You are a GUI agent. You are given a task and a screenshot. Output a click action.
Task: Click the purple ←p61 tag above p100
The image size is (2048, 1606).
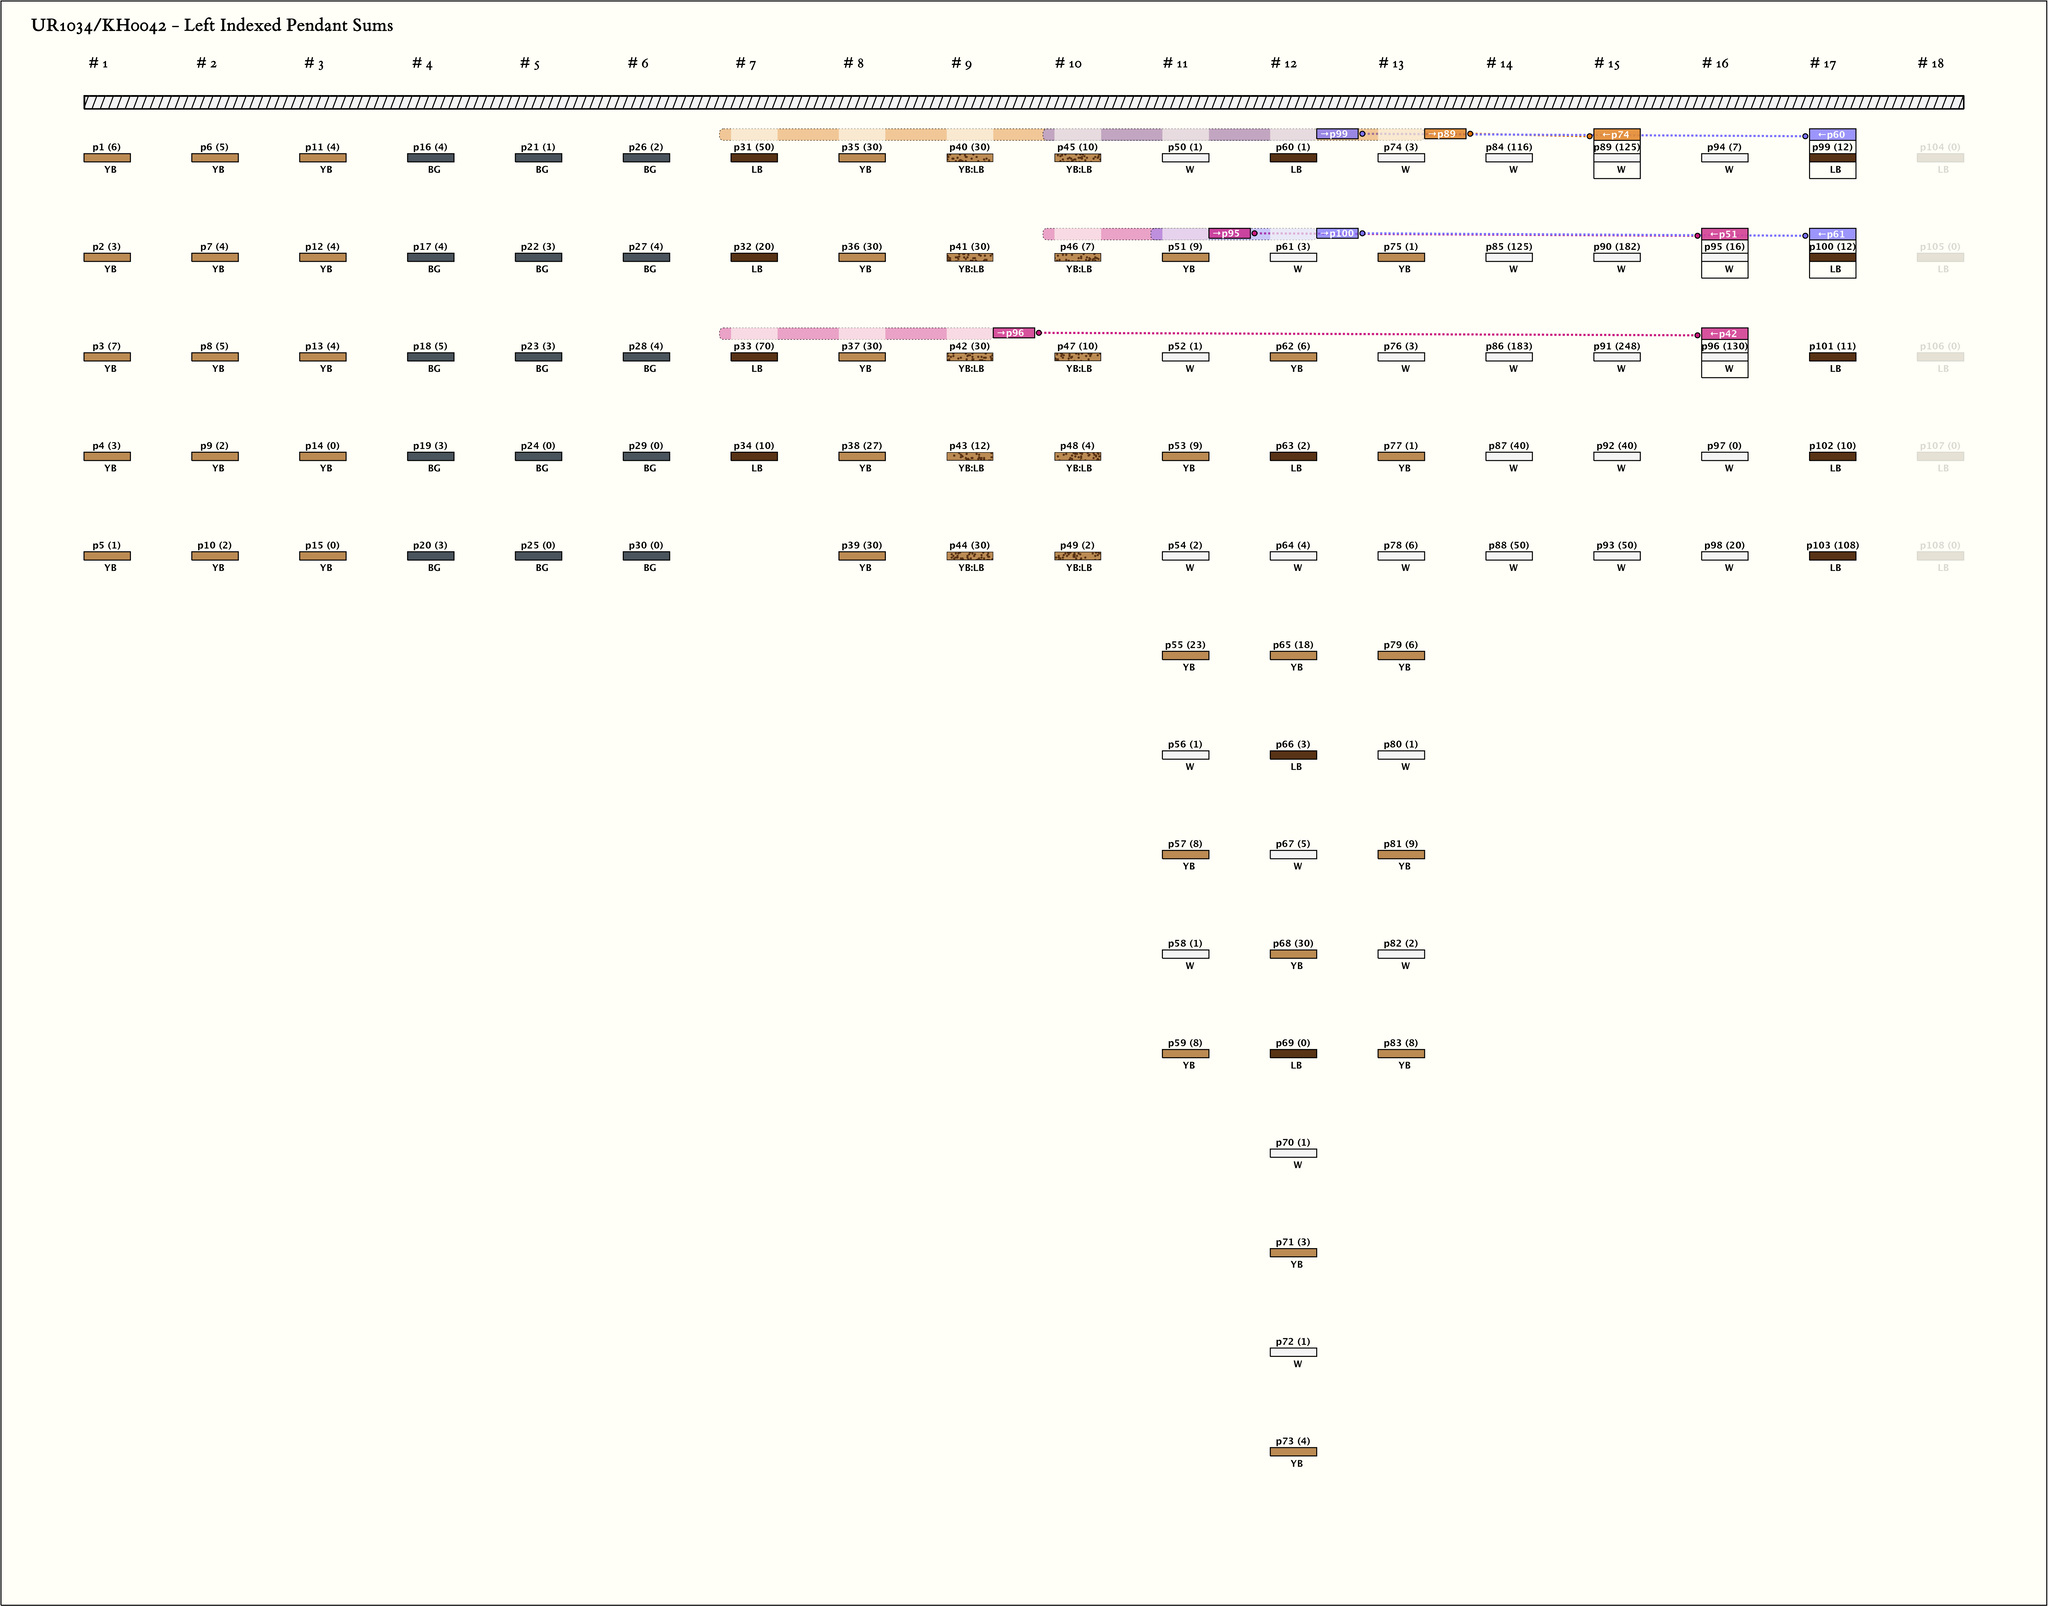[1832, 235]
